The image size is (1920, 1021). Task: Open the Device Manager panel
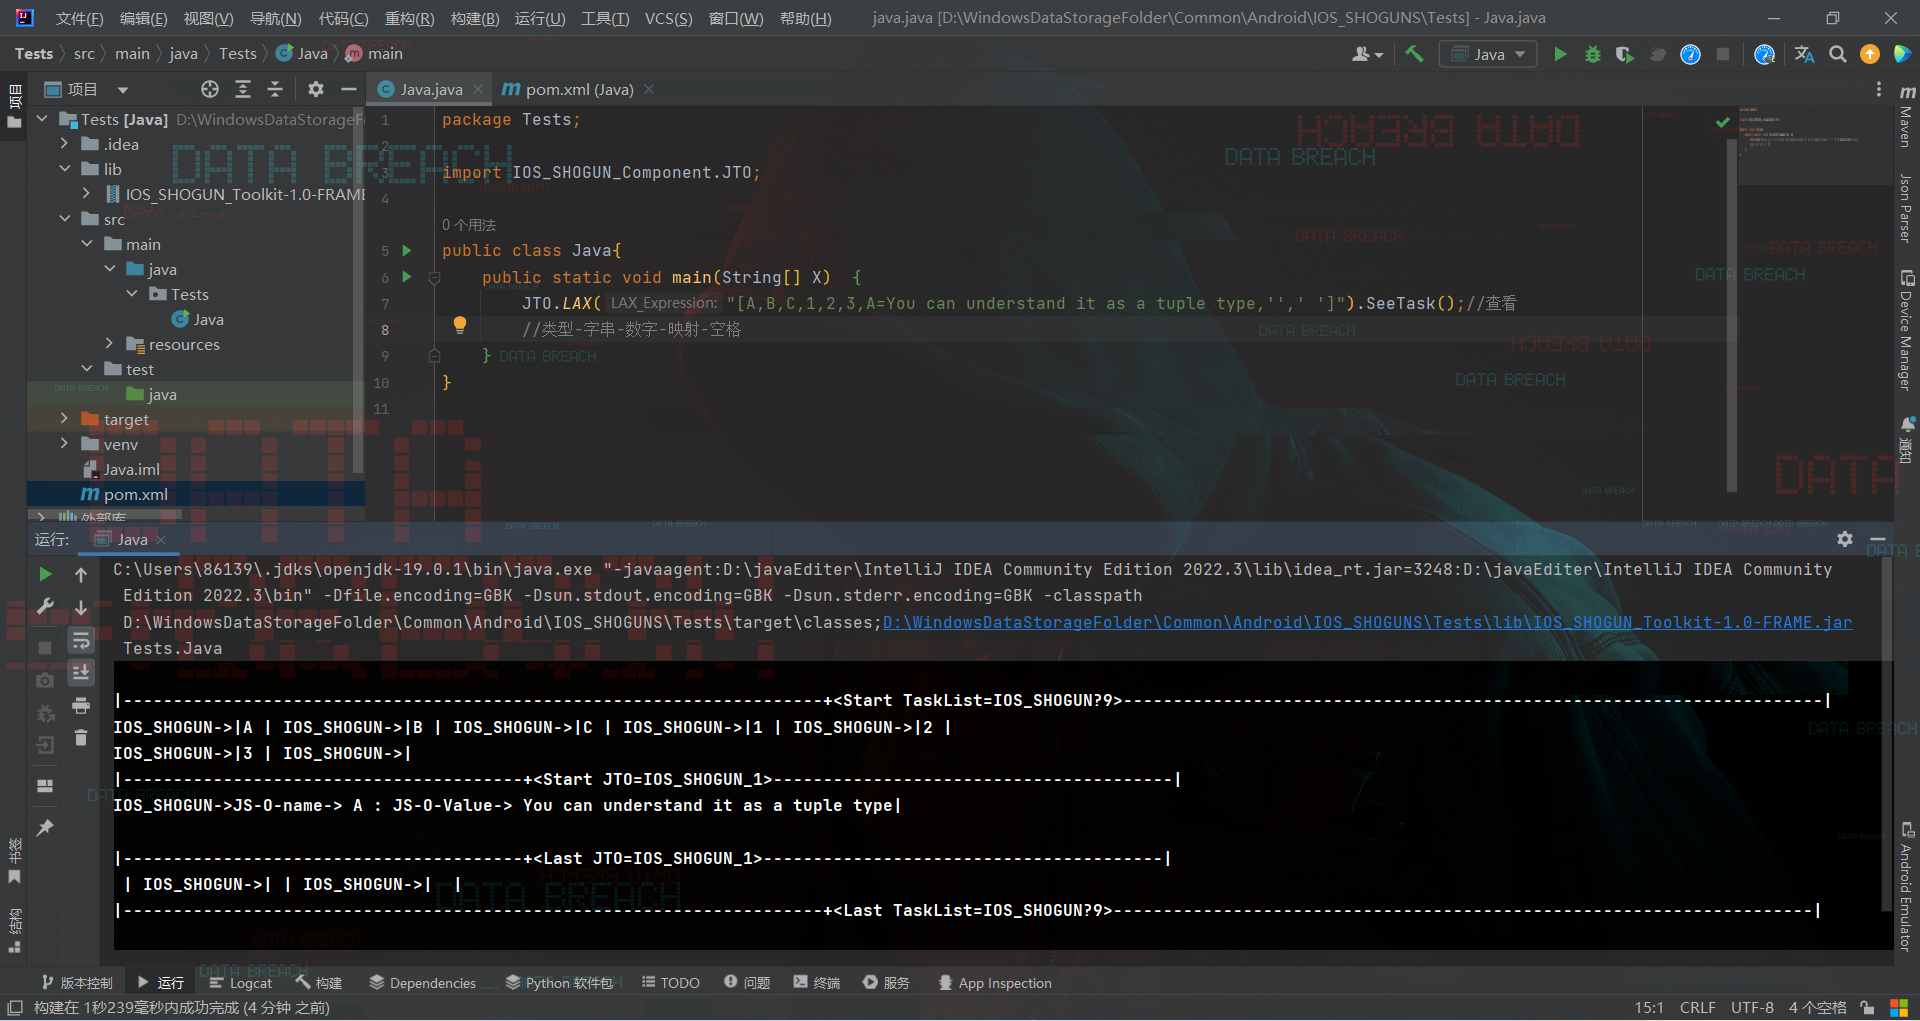(x=1908, y=320)
